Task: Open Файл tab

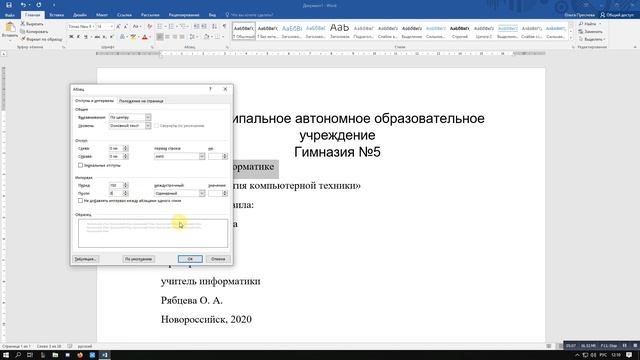Action: [x=10, y=15]
